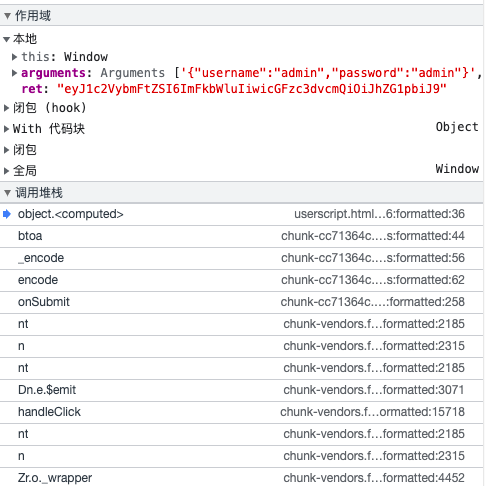This screenshot has height=486, width=485.
Task: Select the btoa stack frame
Action: 242,236
